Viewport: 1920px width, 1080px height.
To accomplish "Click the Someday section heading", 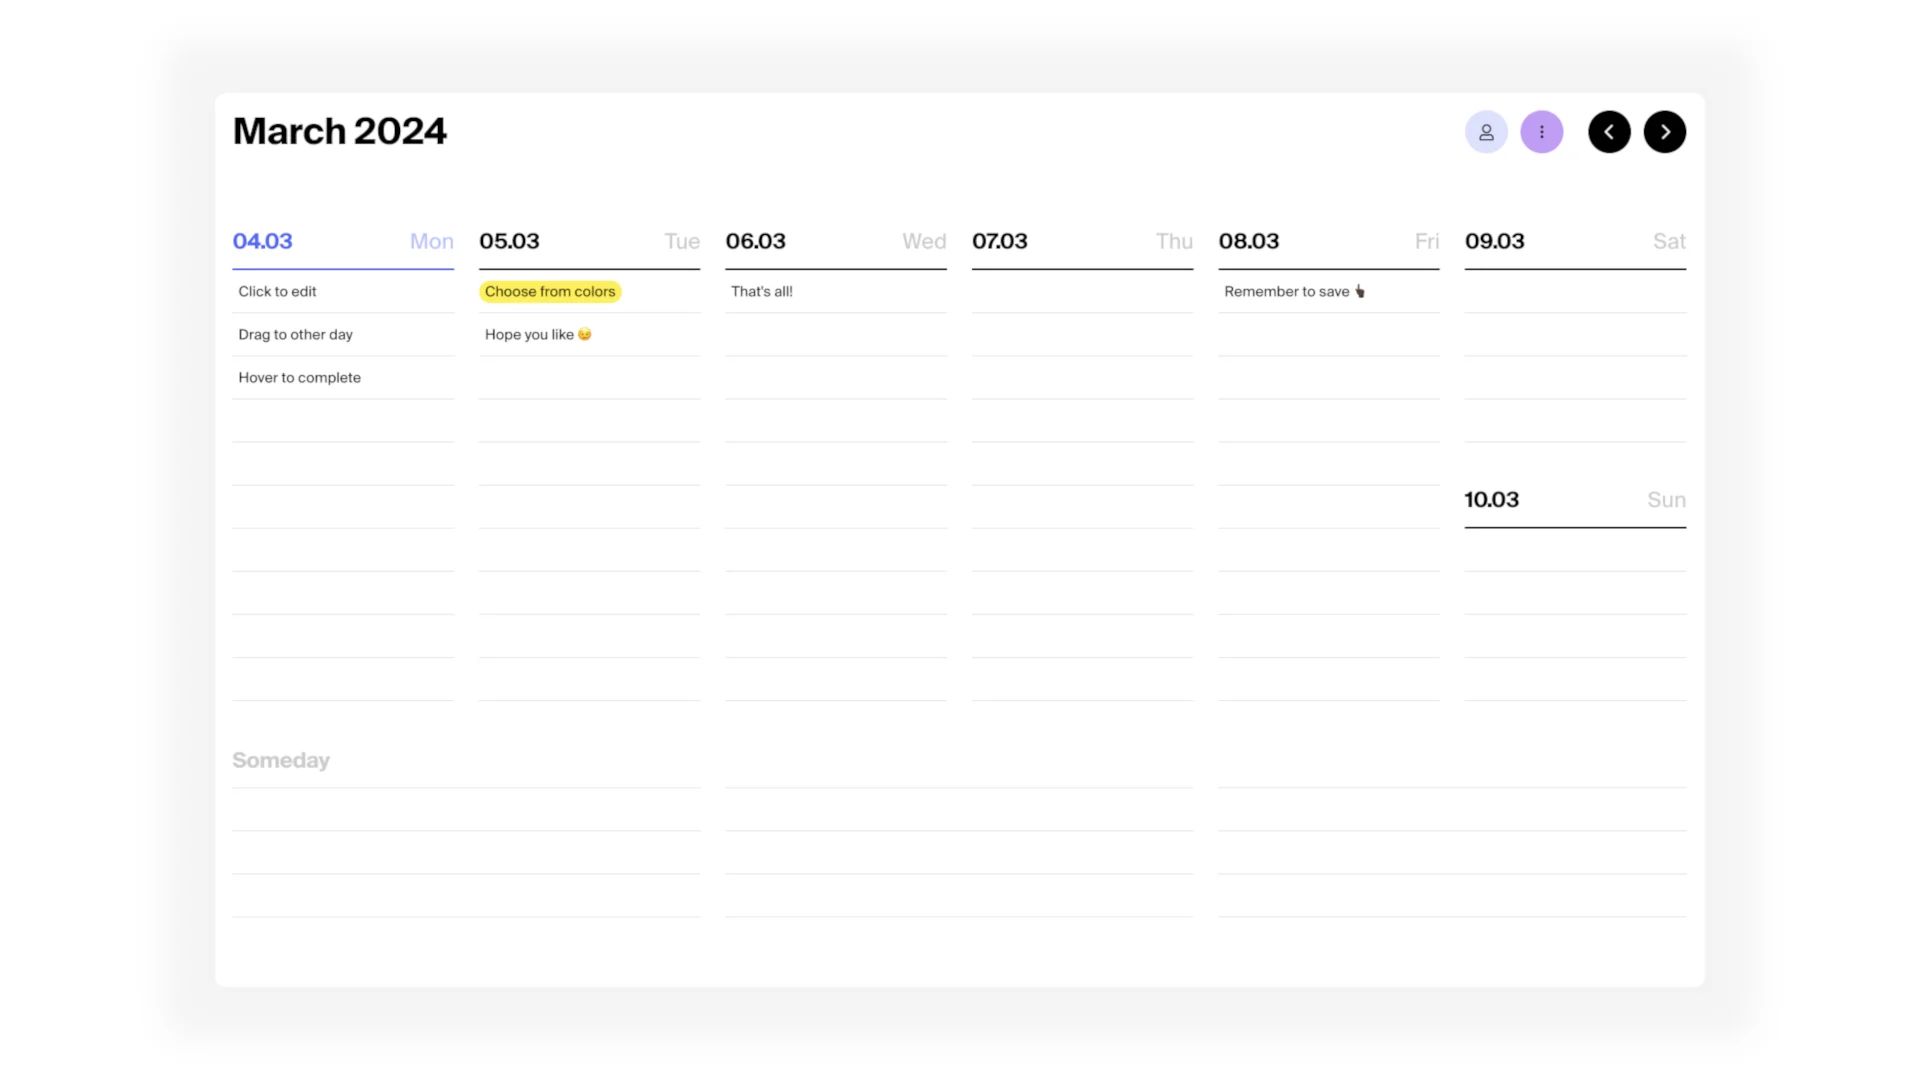I will (281, 761).
